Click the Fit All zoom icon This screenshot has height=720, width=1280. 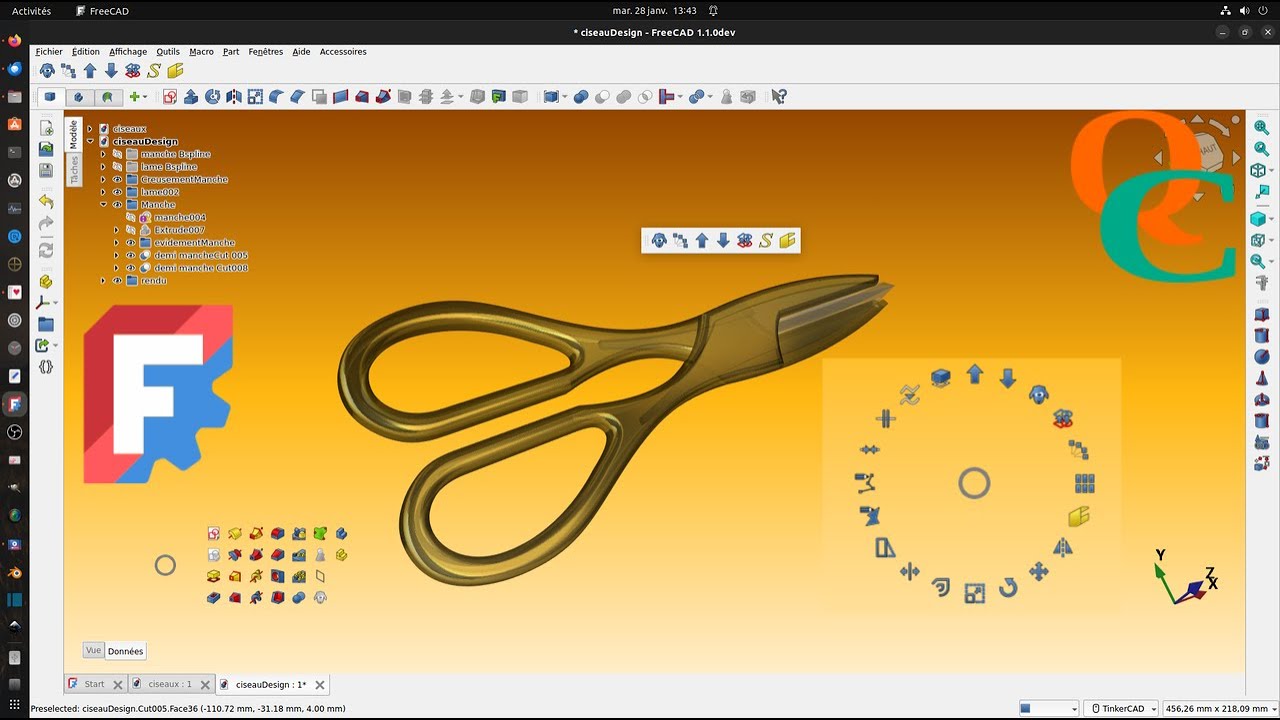click(1261, 127)
